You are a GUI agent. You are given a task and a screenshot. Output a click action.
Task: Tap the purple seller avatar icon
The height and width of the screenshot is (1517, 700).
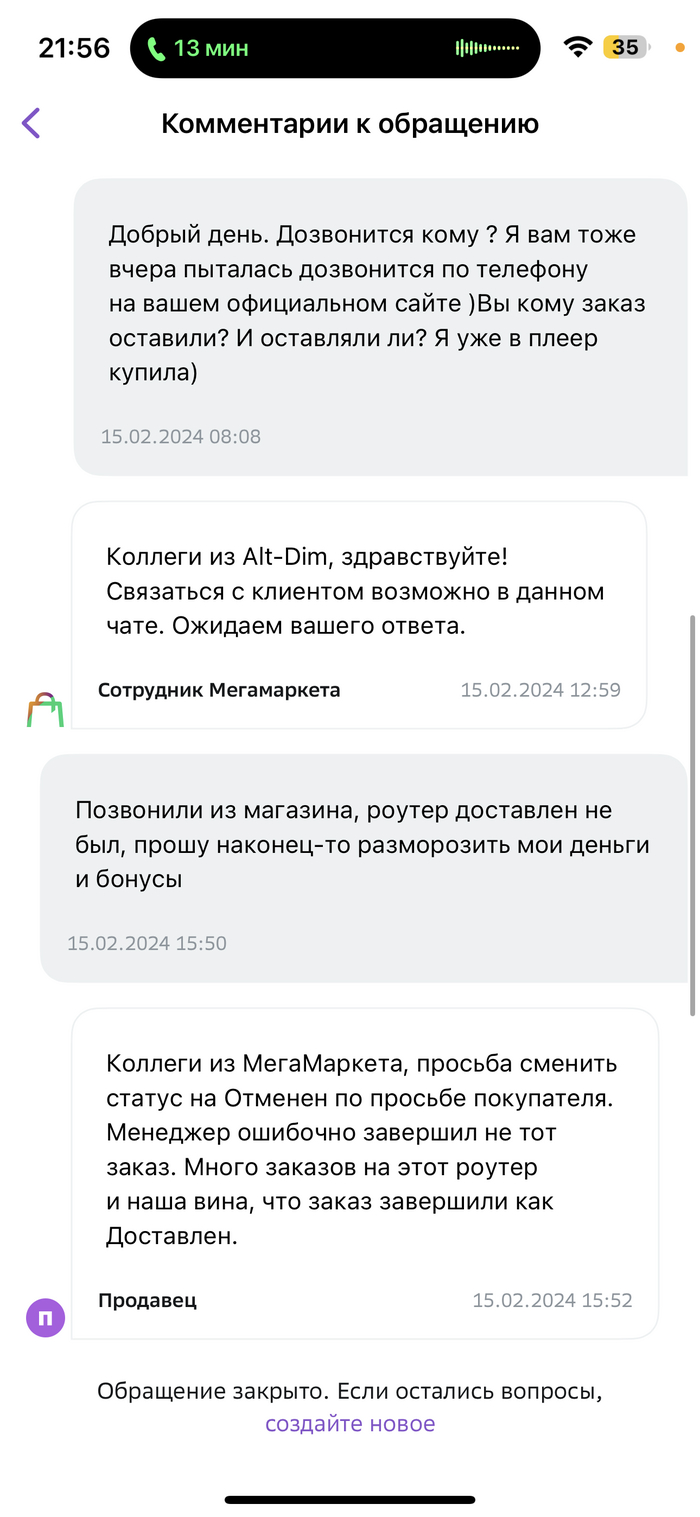pyautogui.click(x=45, y=1316)
